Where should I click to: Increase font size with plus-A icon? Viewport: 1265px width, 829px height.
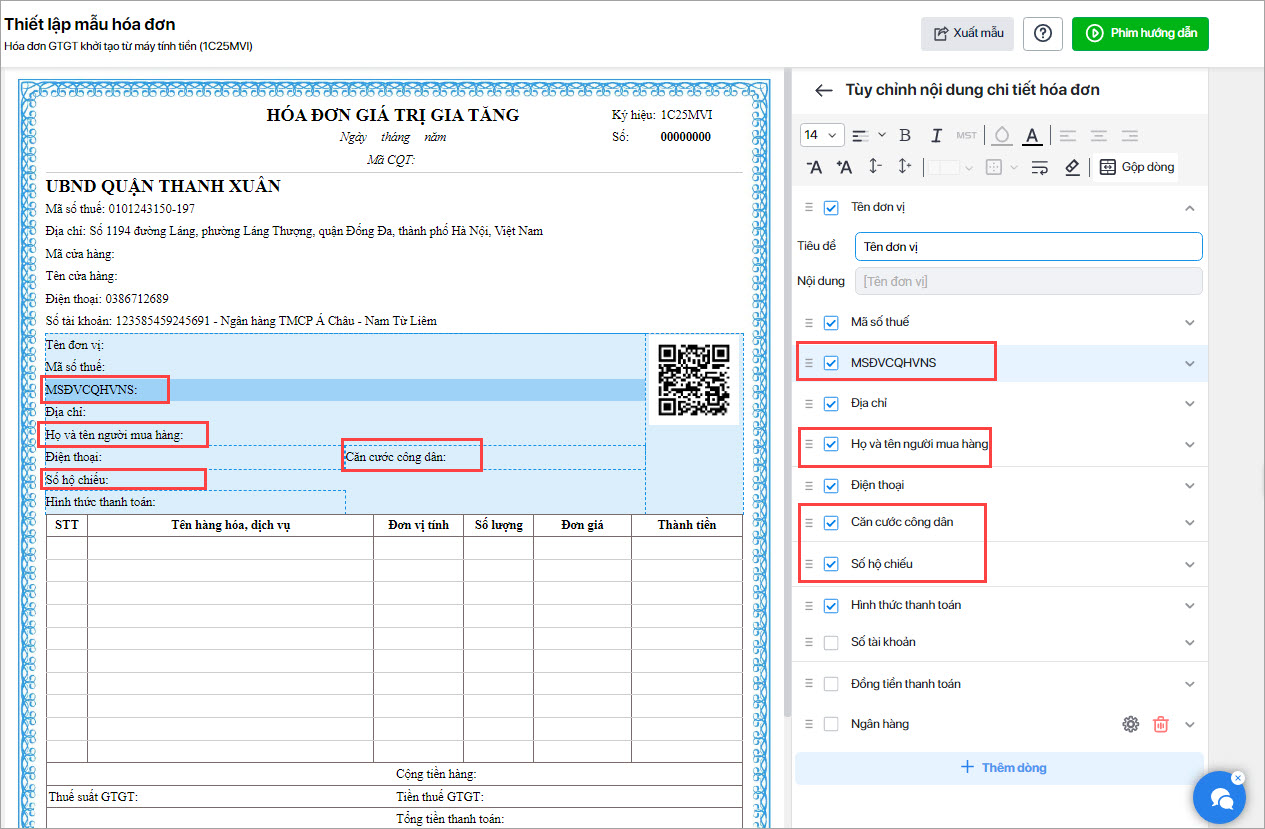tap(844, 167)
